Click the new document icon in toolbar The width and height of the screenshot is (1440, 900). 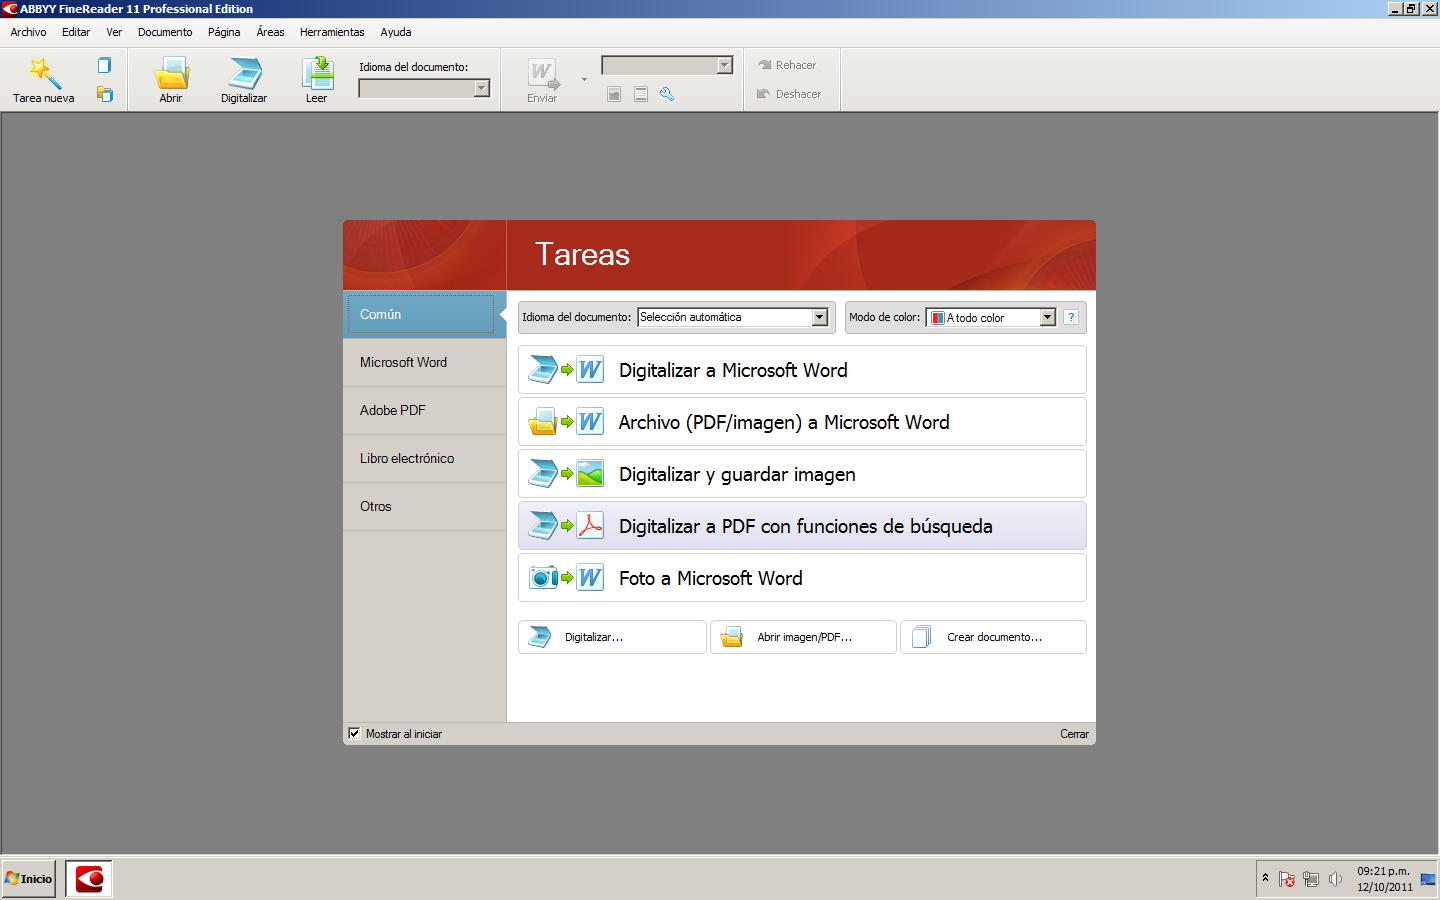104,66
